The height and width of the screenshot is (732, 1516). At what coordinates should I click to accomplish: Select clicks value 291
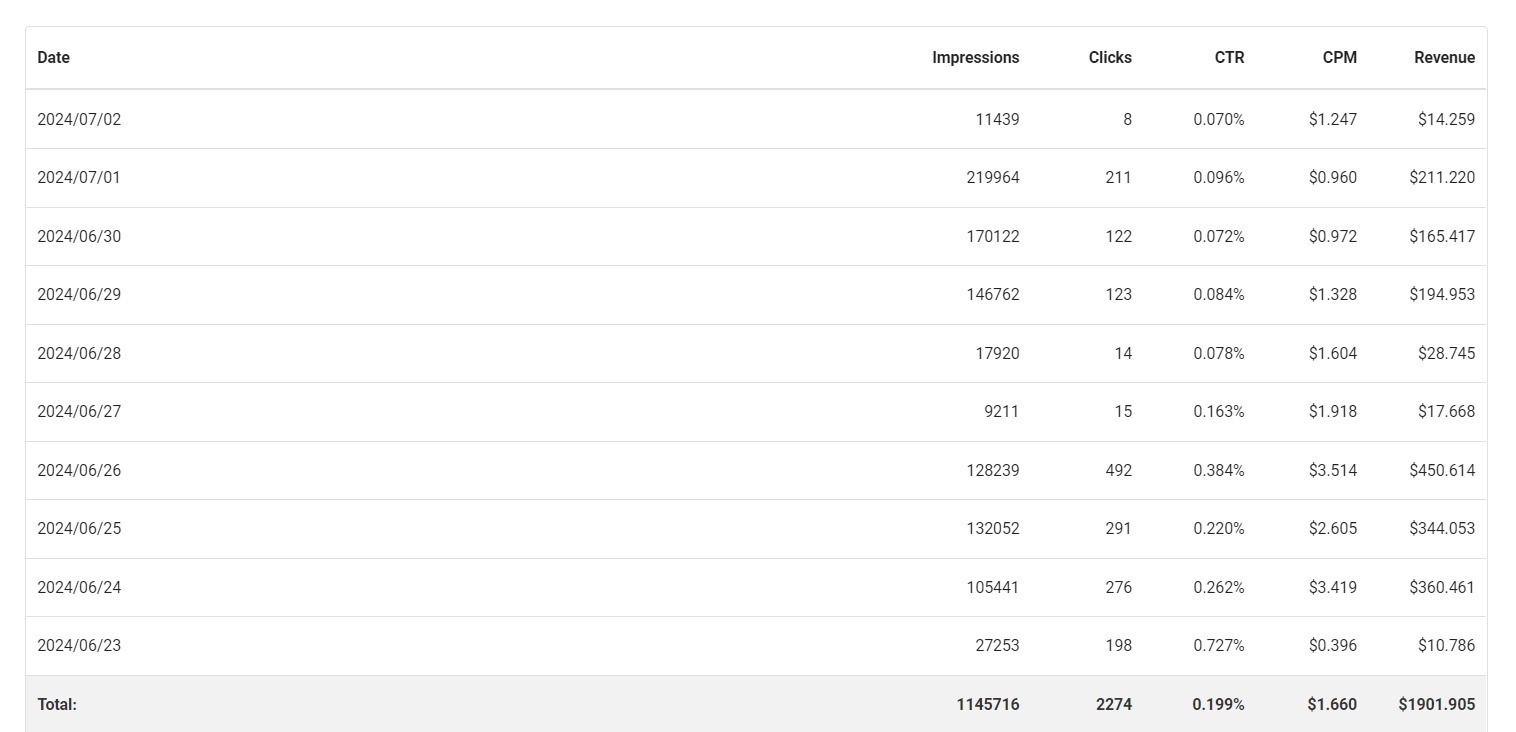(1118, 529)
